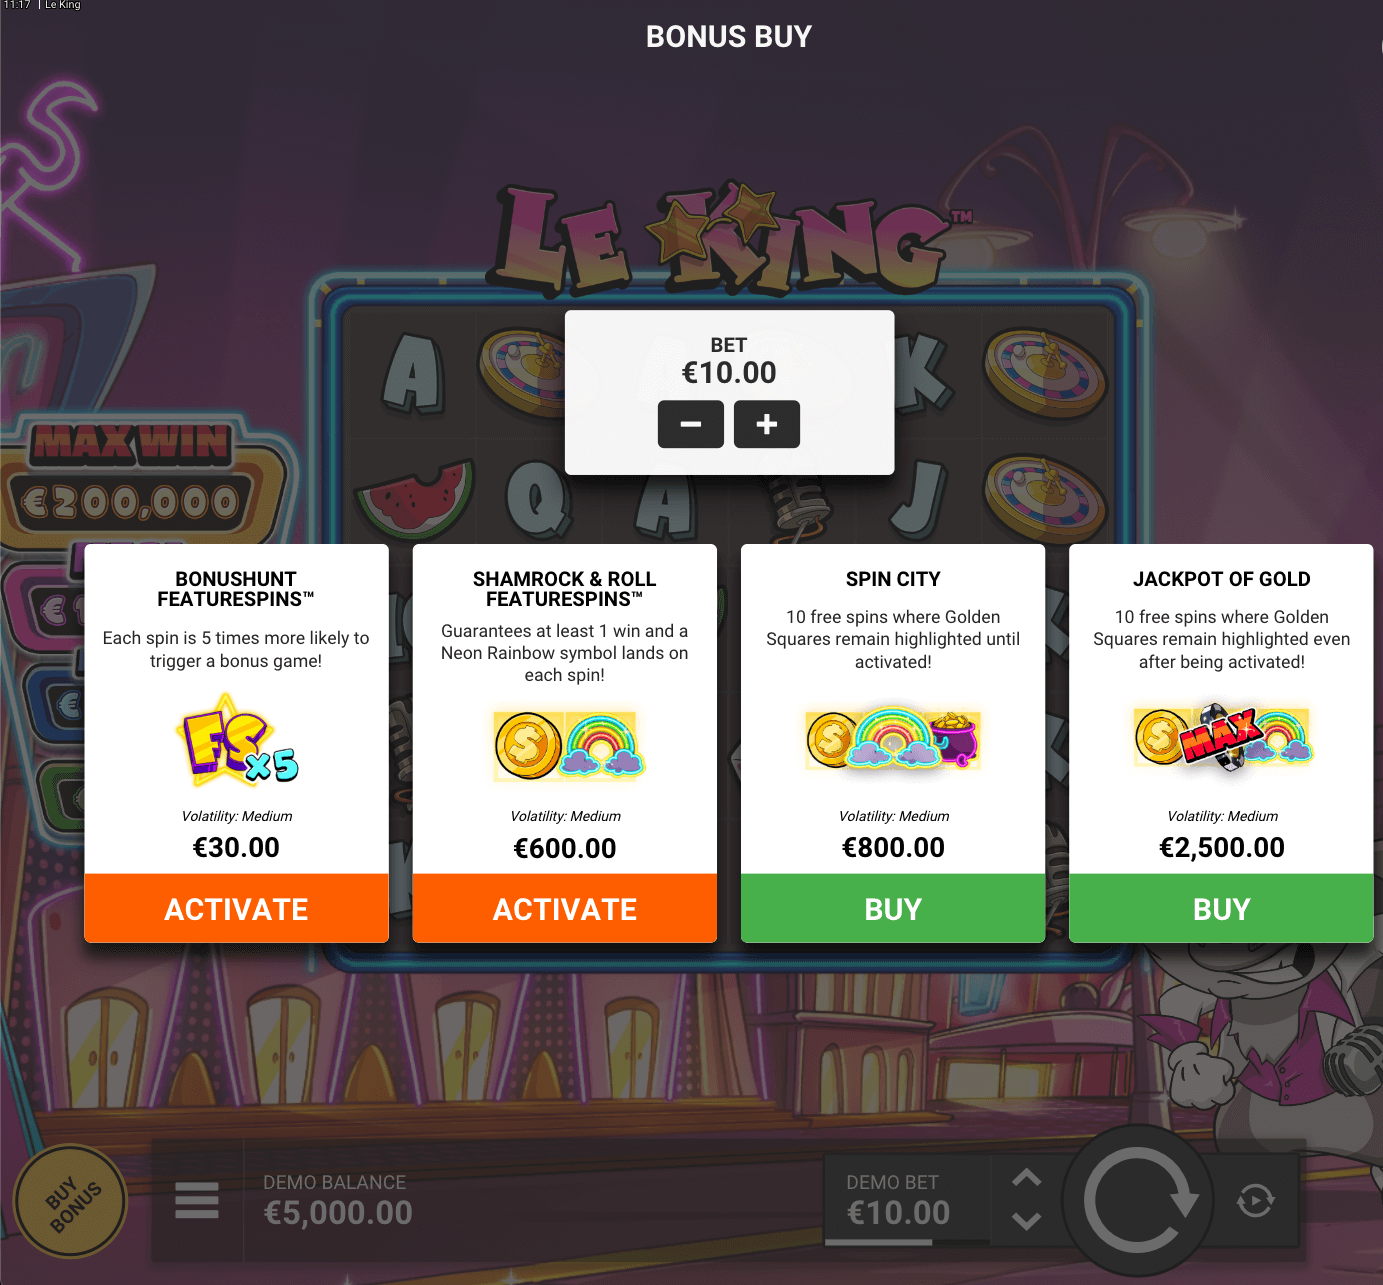Lower demo bet with the down chevron
This screenshot has width=1383, height=1285.
click(1027, 1221)
